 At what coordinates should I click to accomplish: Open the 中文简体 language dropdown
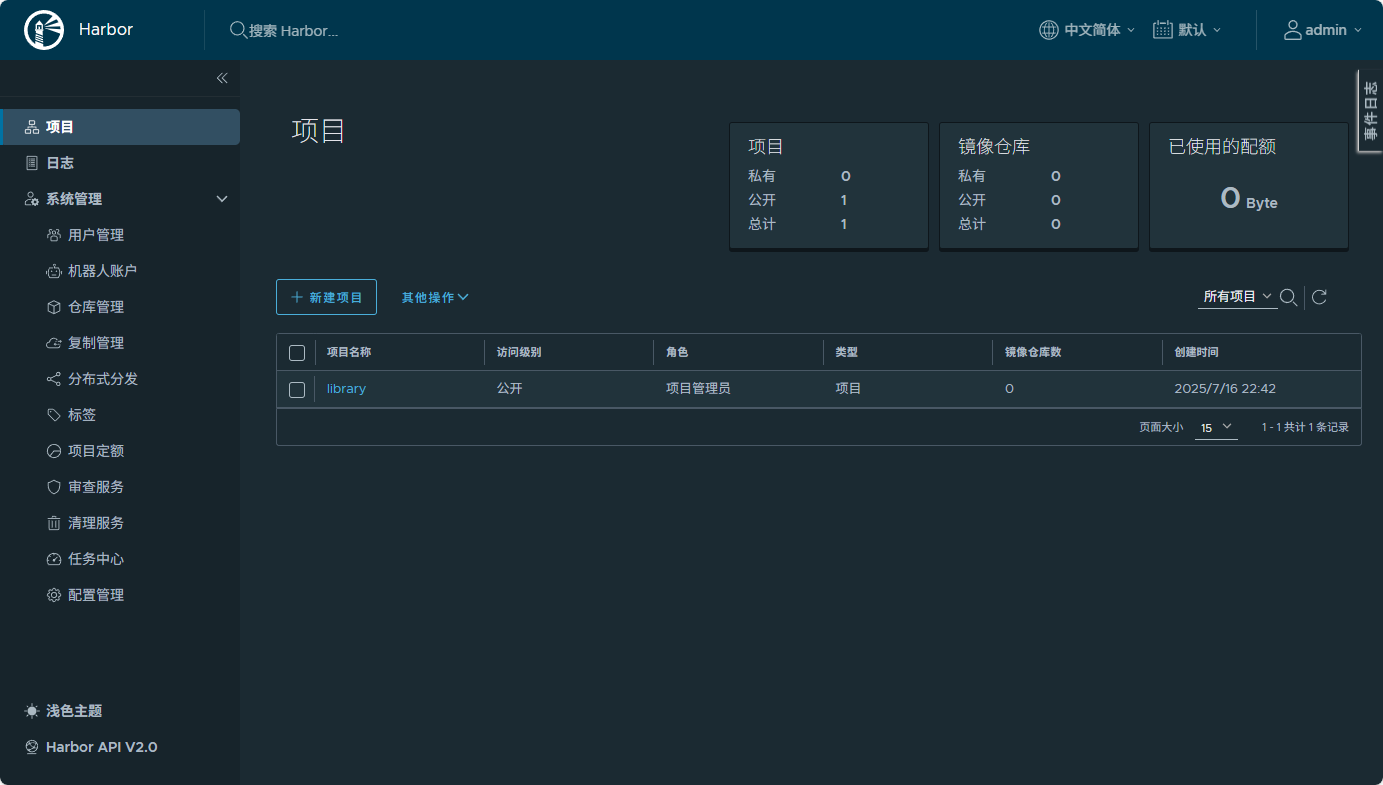click(1087, 30)
